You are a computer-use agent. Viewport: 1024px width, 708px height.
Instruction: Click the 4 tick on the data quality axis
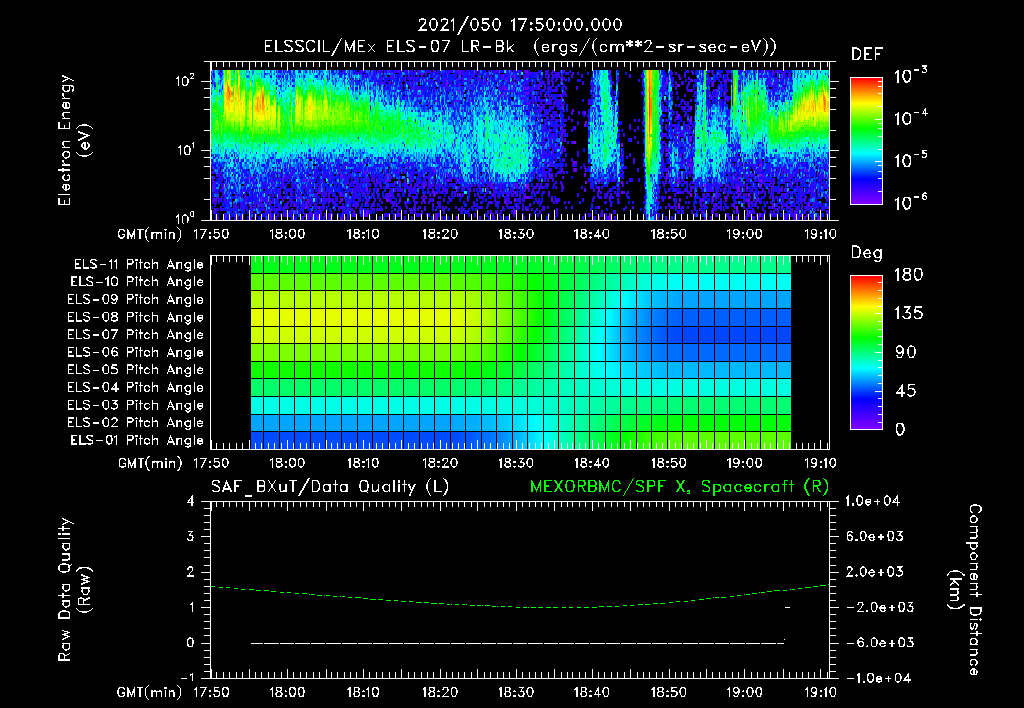coord(191,502)
